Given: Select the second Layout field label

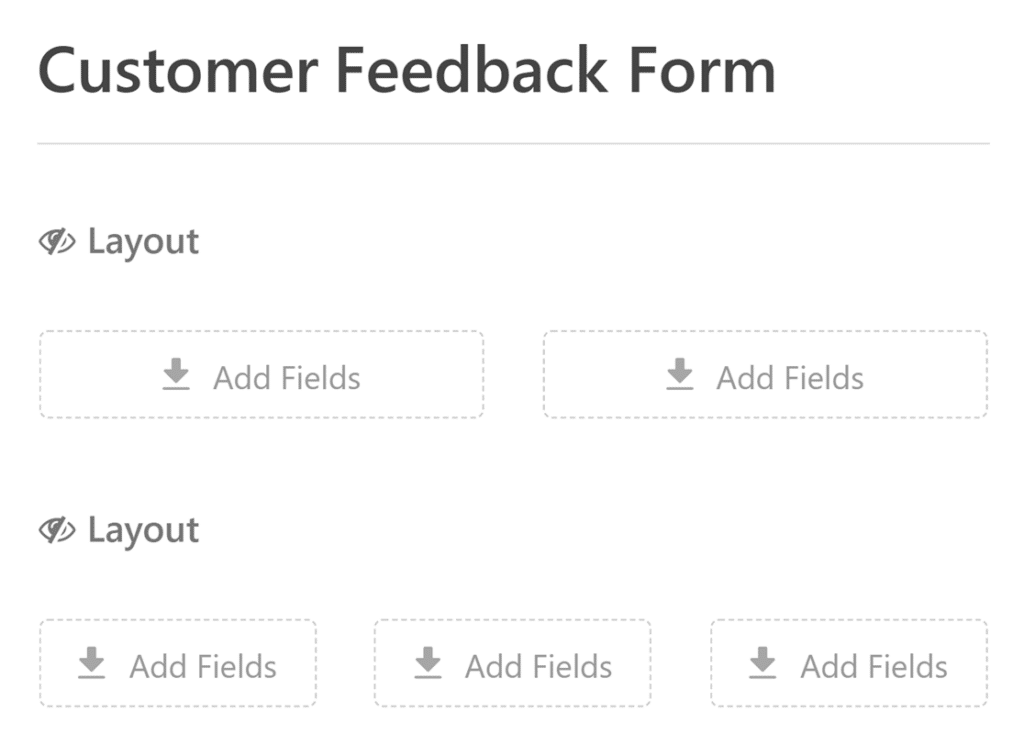Looking at the screenshot, I should coord(143,531).
